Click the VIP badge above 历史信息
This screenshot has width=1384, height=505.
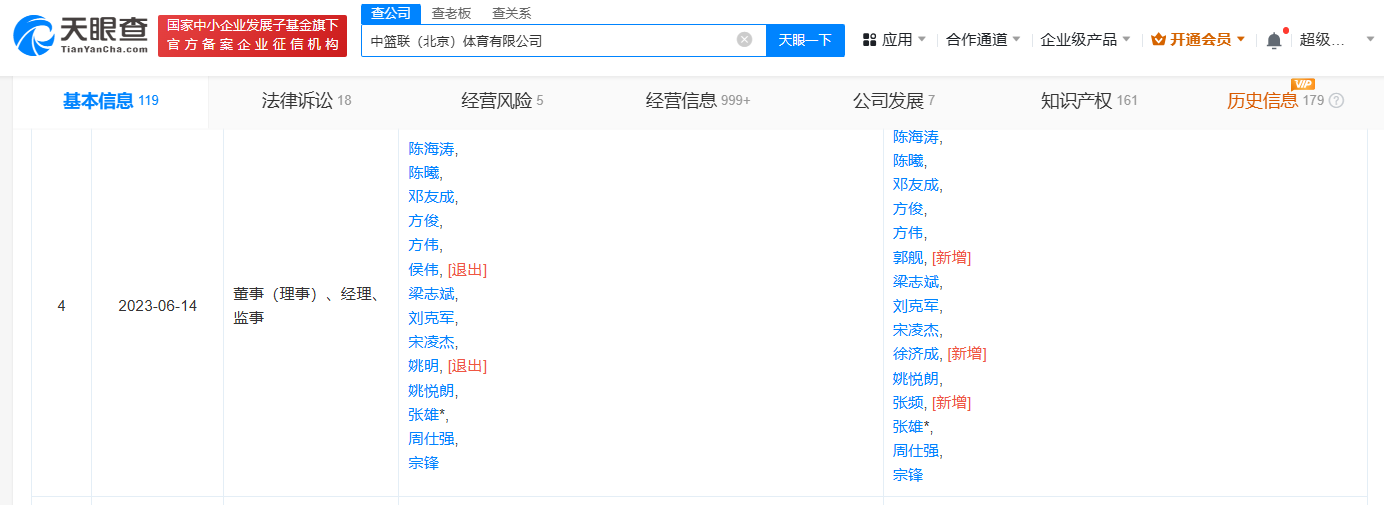click(x=1302, y=84)
